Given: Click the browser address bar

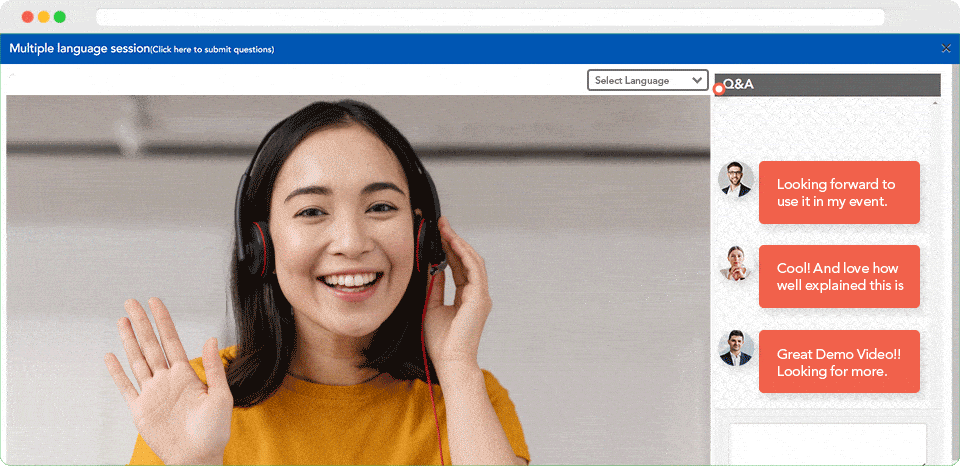Looking at the screenshot, I should point(490,17).
